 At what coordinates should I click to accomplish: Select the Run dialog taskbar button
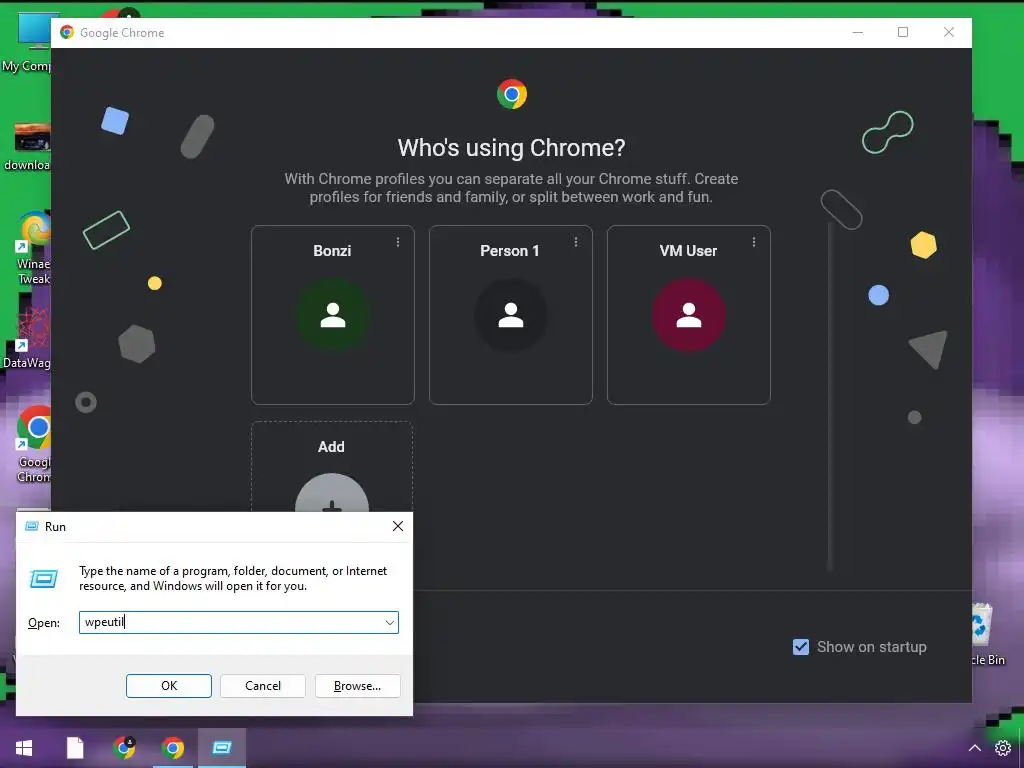pyautogui.click(x=222, y=748)
